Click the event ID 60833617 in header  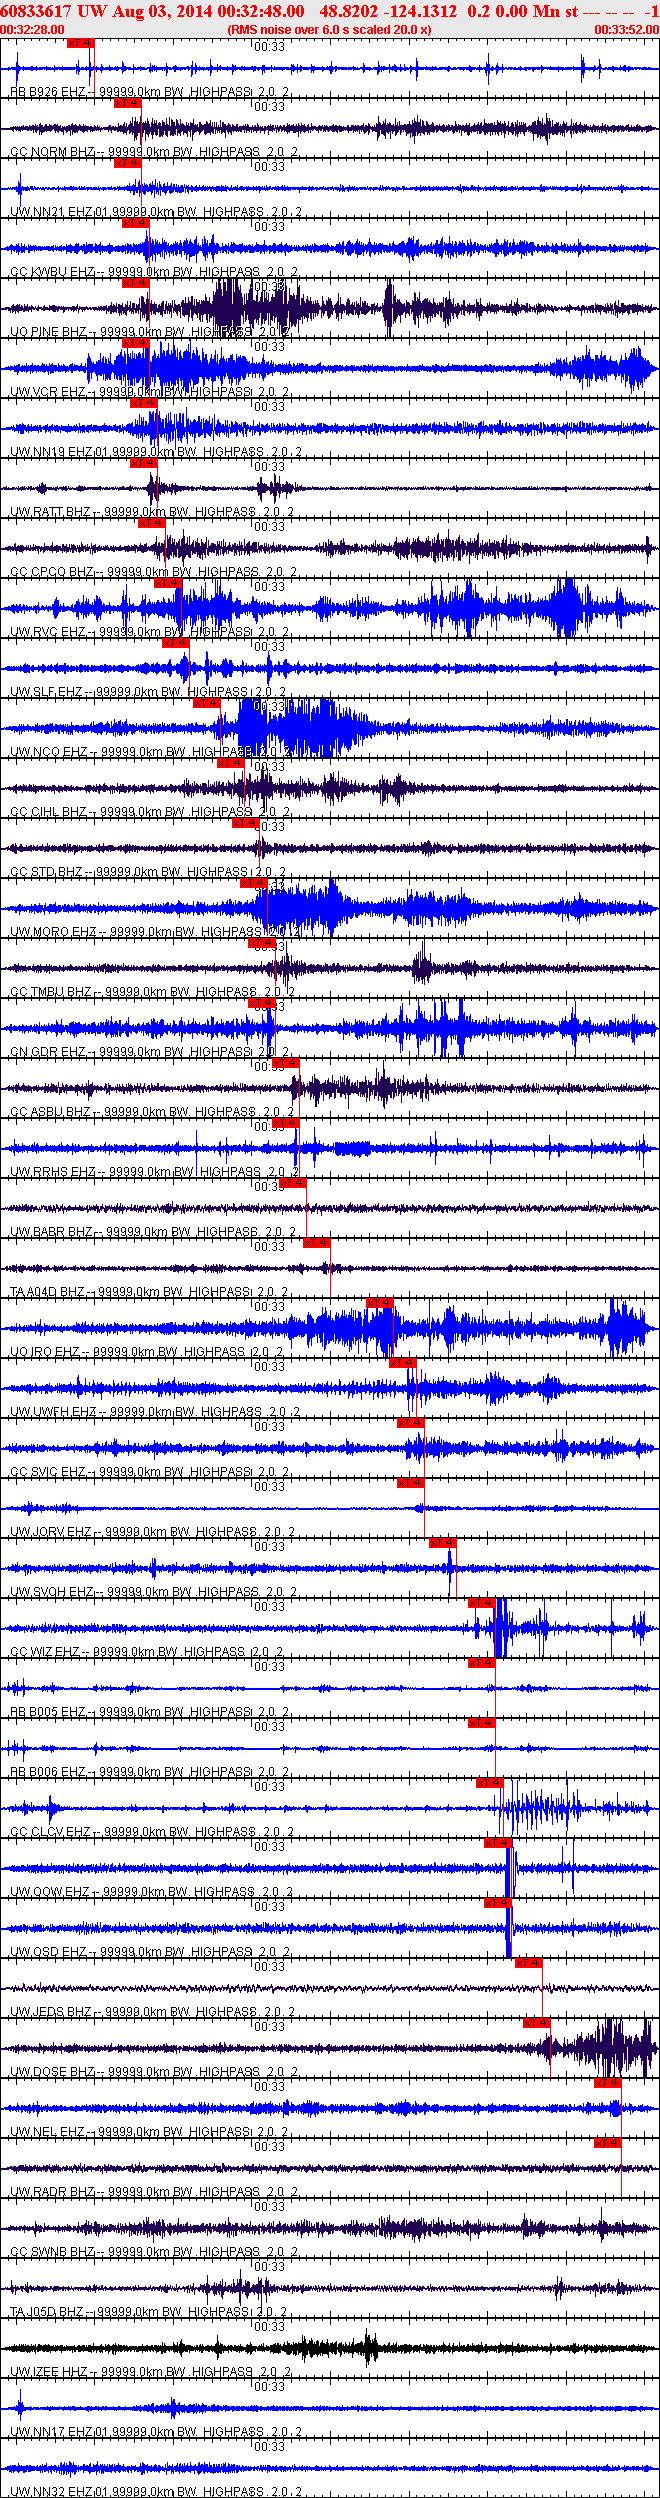pos(35,11)
